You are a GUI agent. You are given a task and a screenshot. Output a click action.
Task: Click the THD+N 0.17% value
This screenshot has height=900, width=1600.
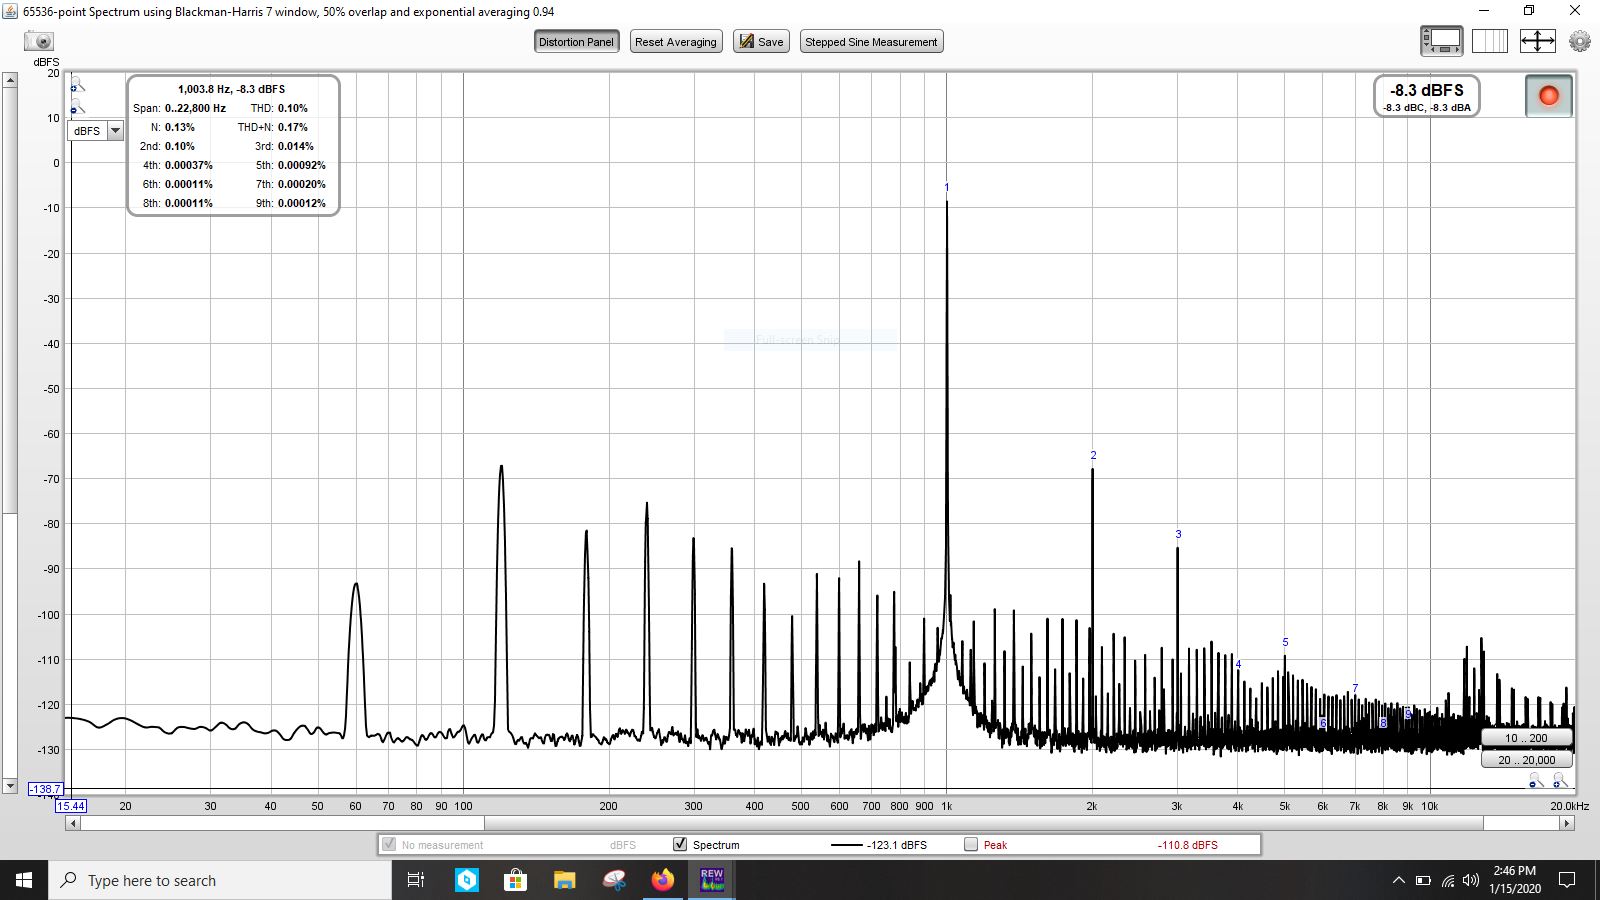[293, 127]
